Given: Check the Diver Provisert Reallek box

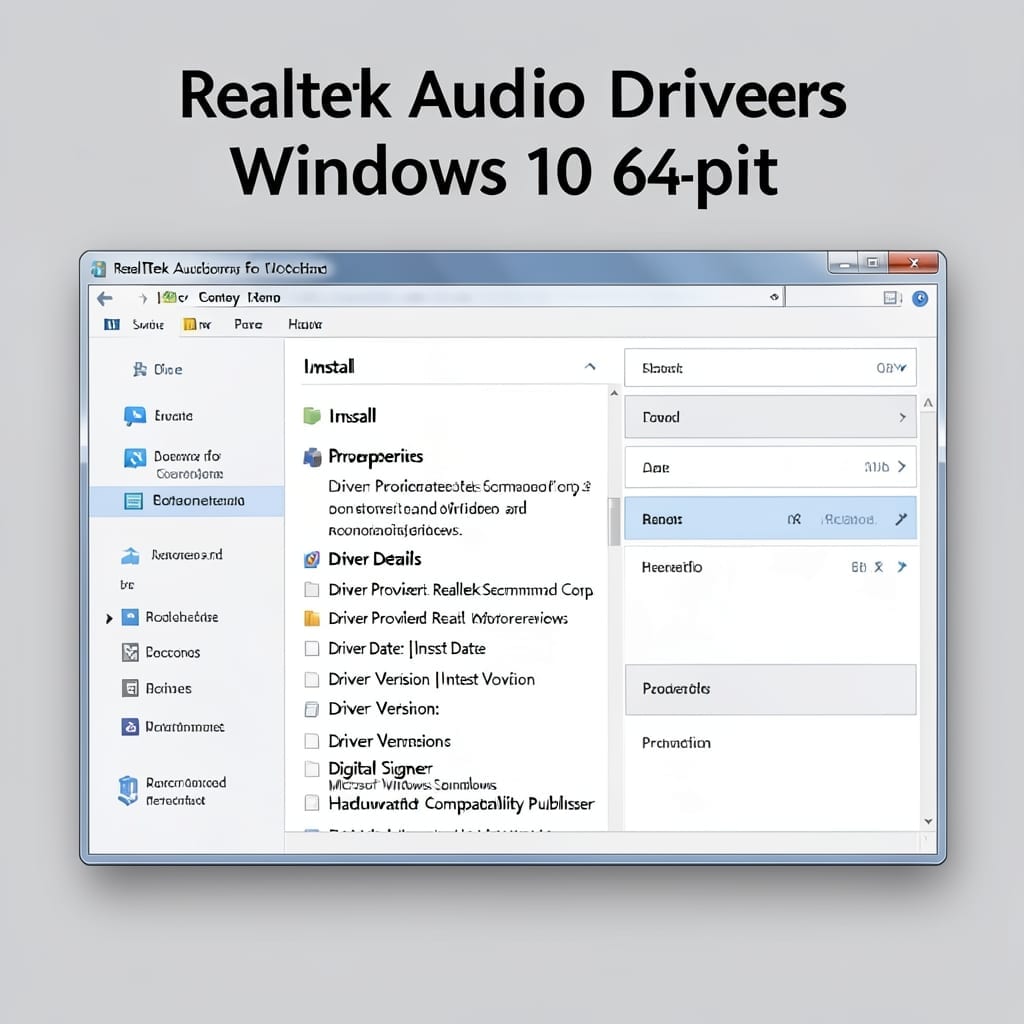Looking at the screenshot, I should coord(312,590).
